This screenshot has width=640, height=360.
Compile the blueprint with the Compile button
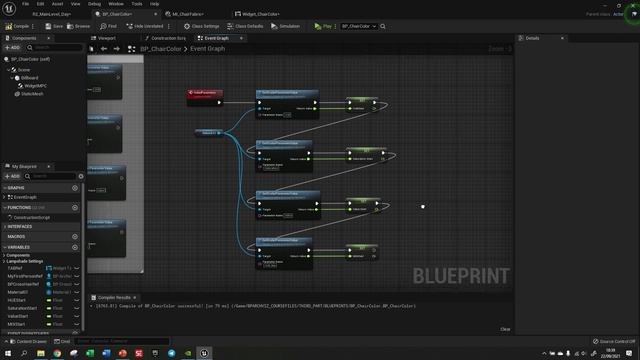17,26
